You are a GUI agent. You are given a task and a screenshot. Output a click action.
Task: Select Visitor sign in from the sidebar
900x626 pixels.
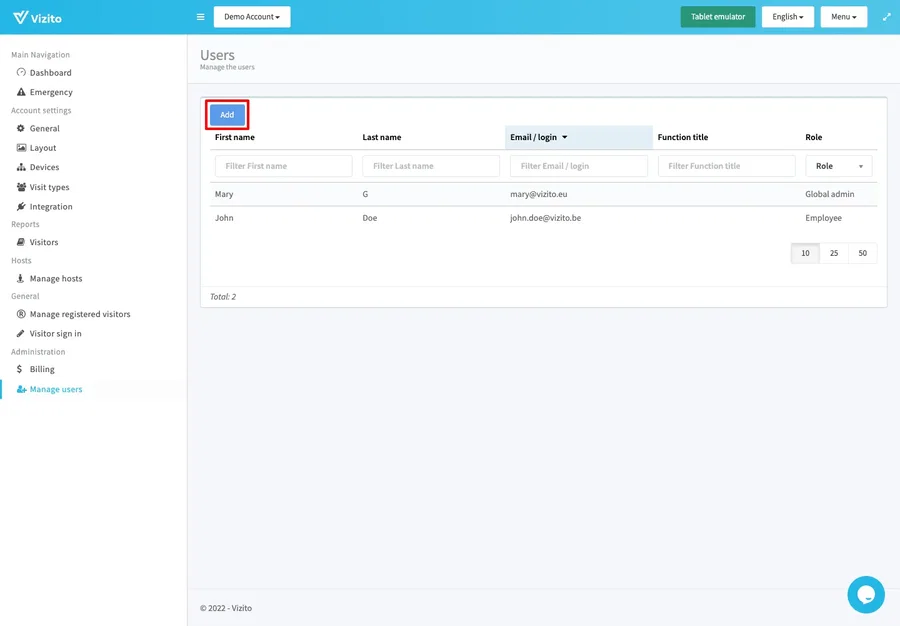(x=54, y=333)
